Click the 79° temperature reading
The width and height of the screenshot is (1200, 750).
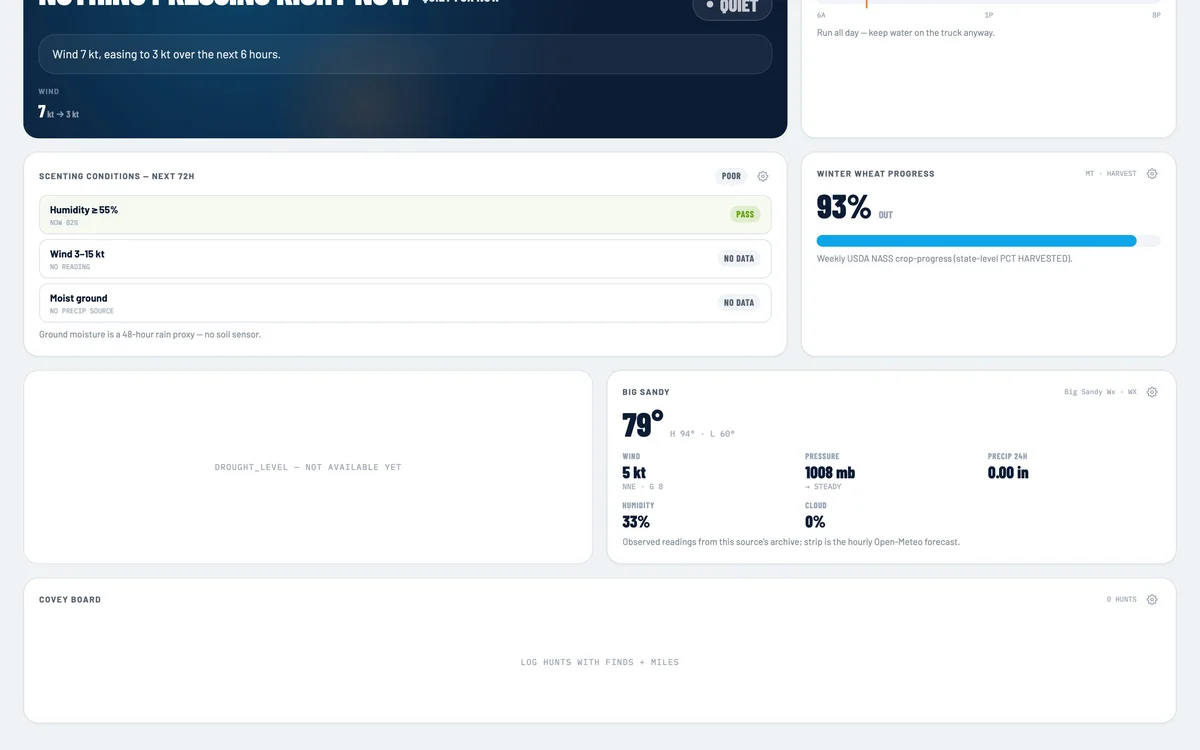pyautogui.click(x=643, y=425)
